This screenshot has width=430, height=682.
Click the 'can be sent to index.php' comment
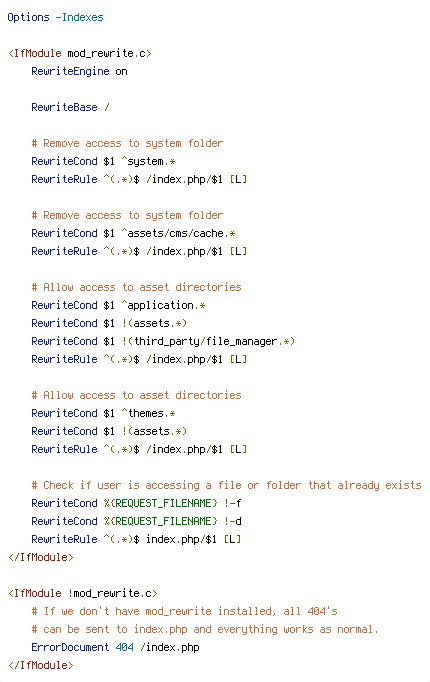(x=205, y=629)
